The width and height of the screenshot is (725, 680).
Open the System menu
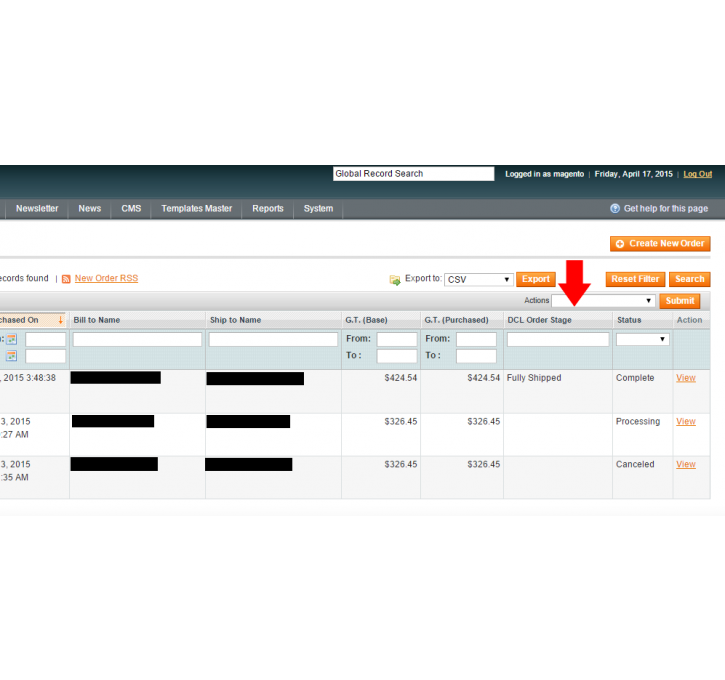coord(318,209)
